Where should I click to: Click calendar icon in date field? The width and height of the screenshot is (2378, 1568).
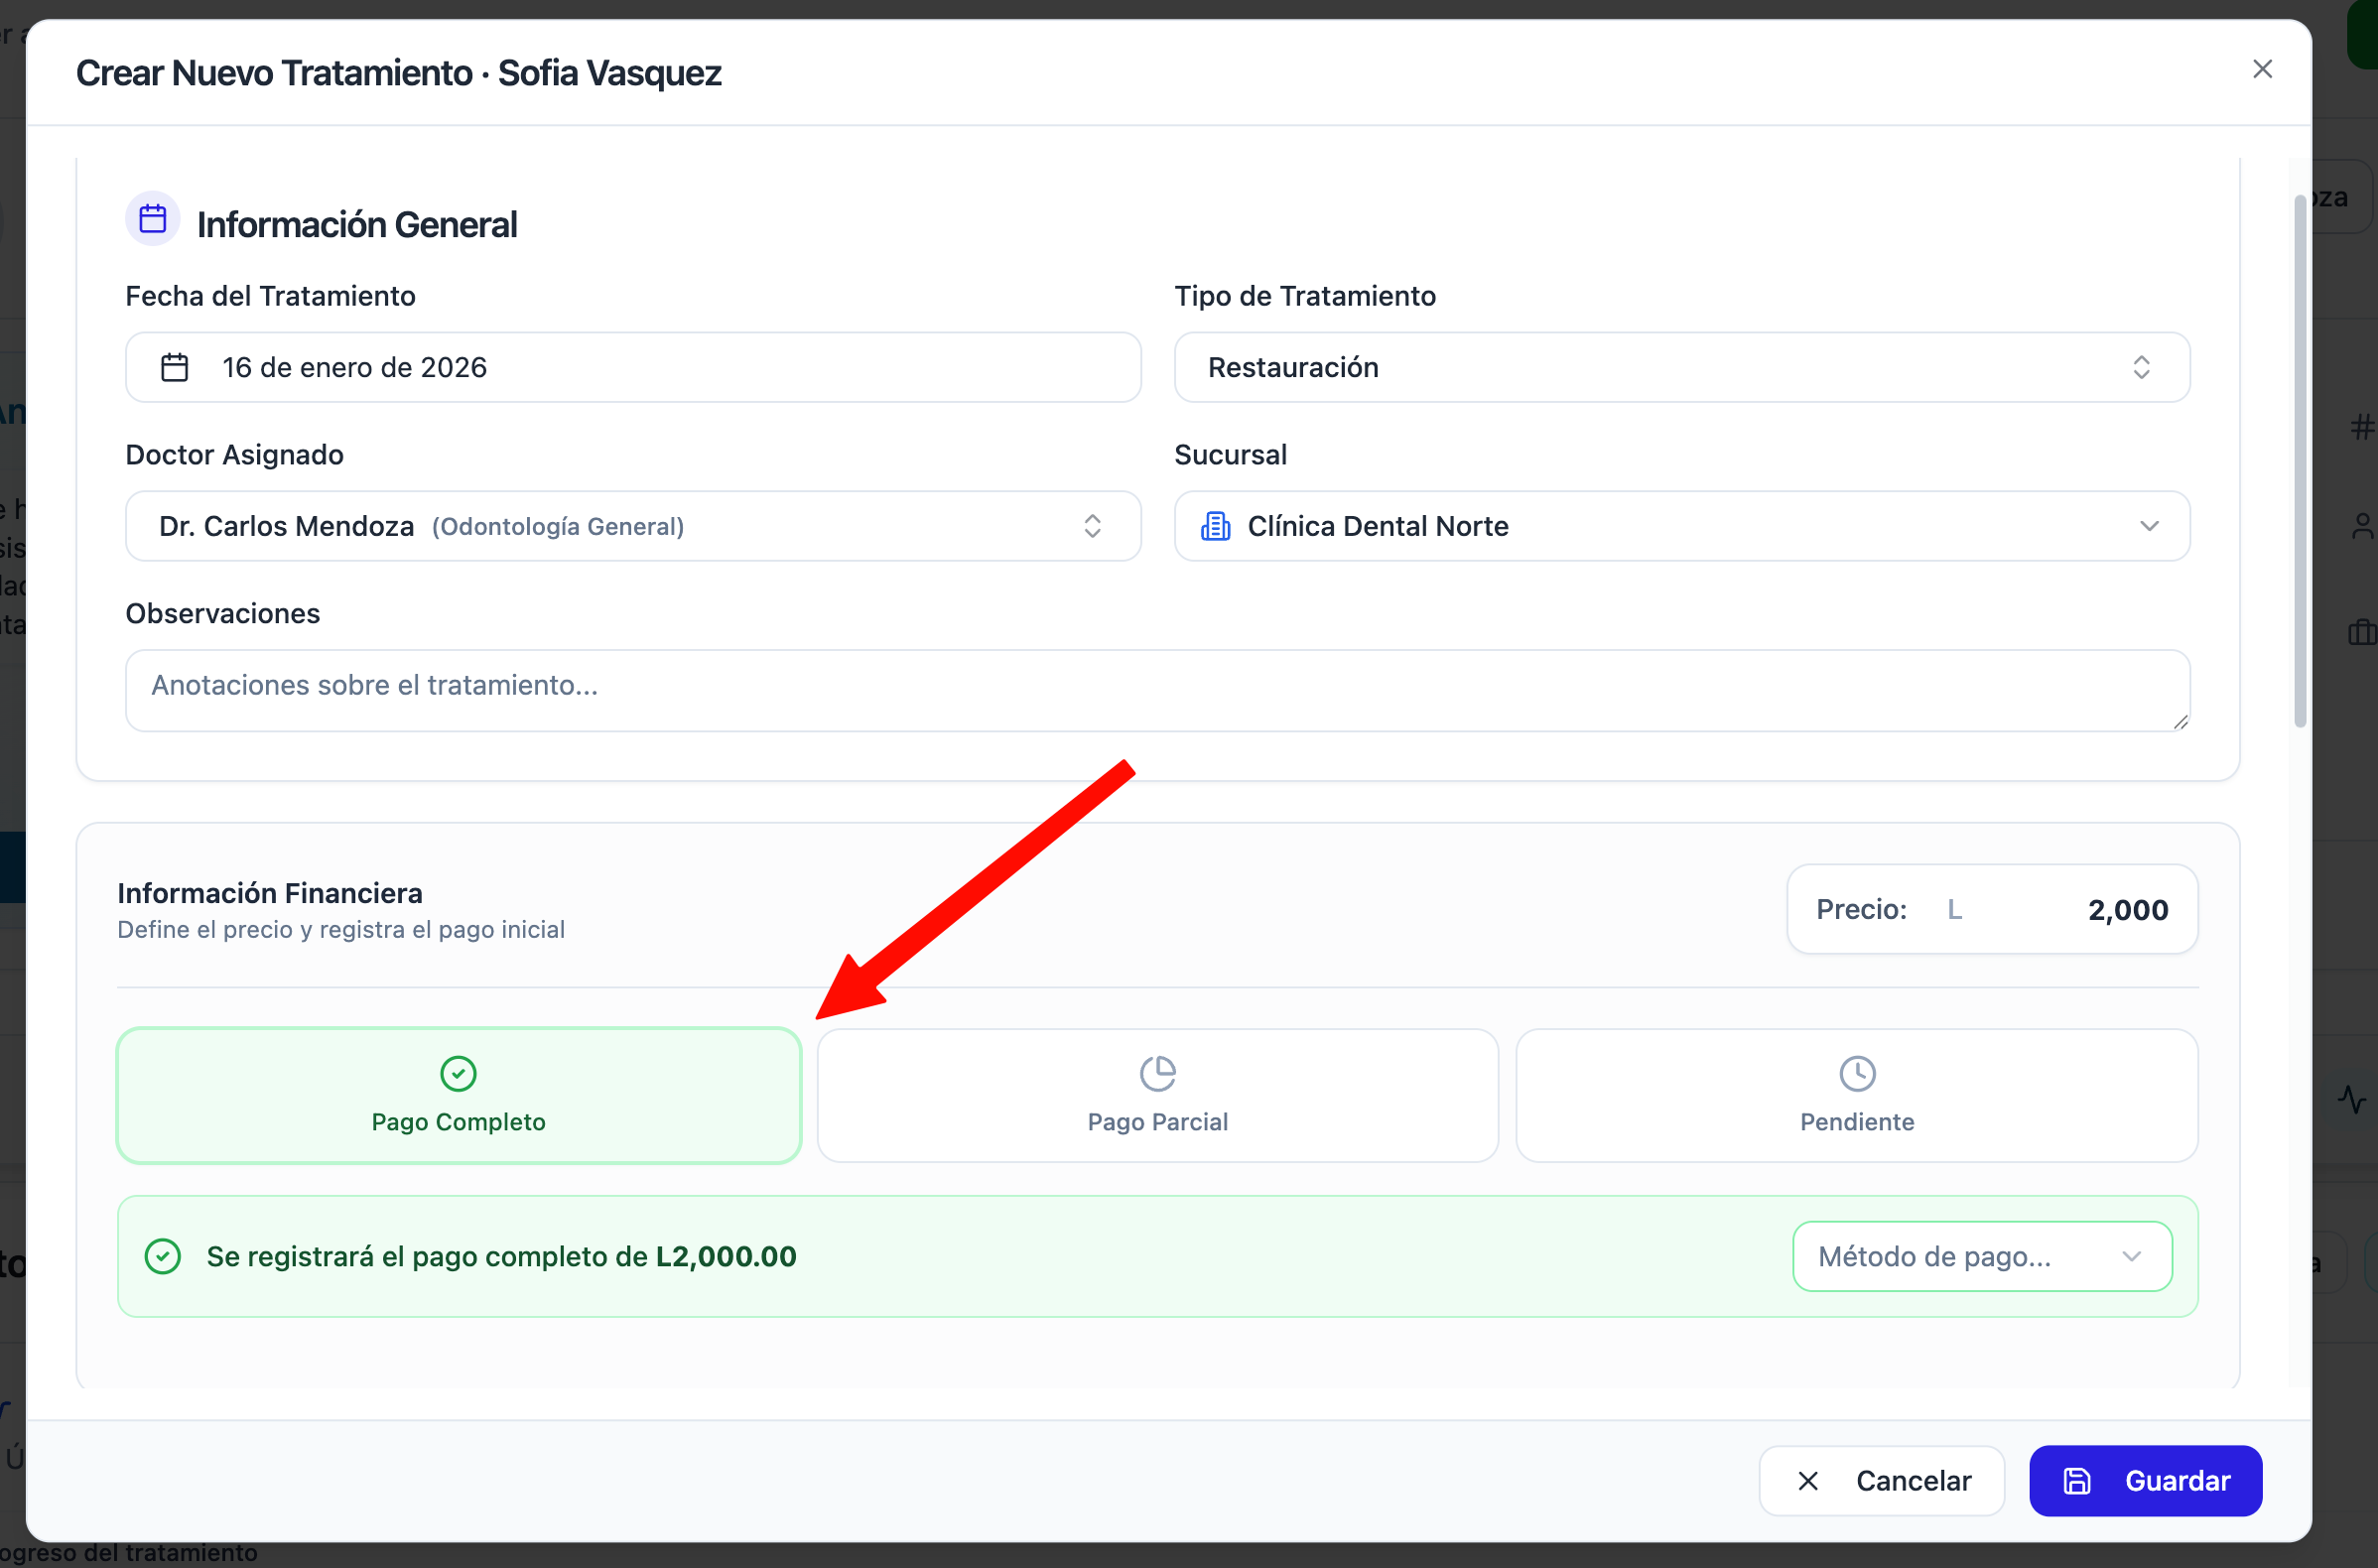[x=174, y=367]
